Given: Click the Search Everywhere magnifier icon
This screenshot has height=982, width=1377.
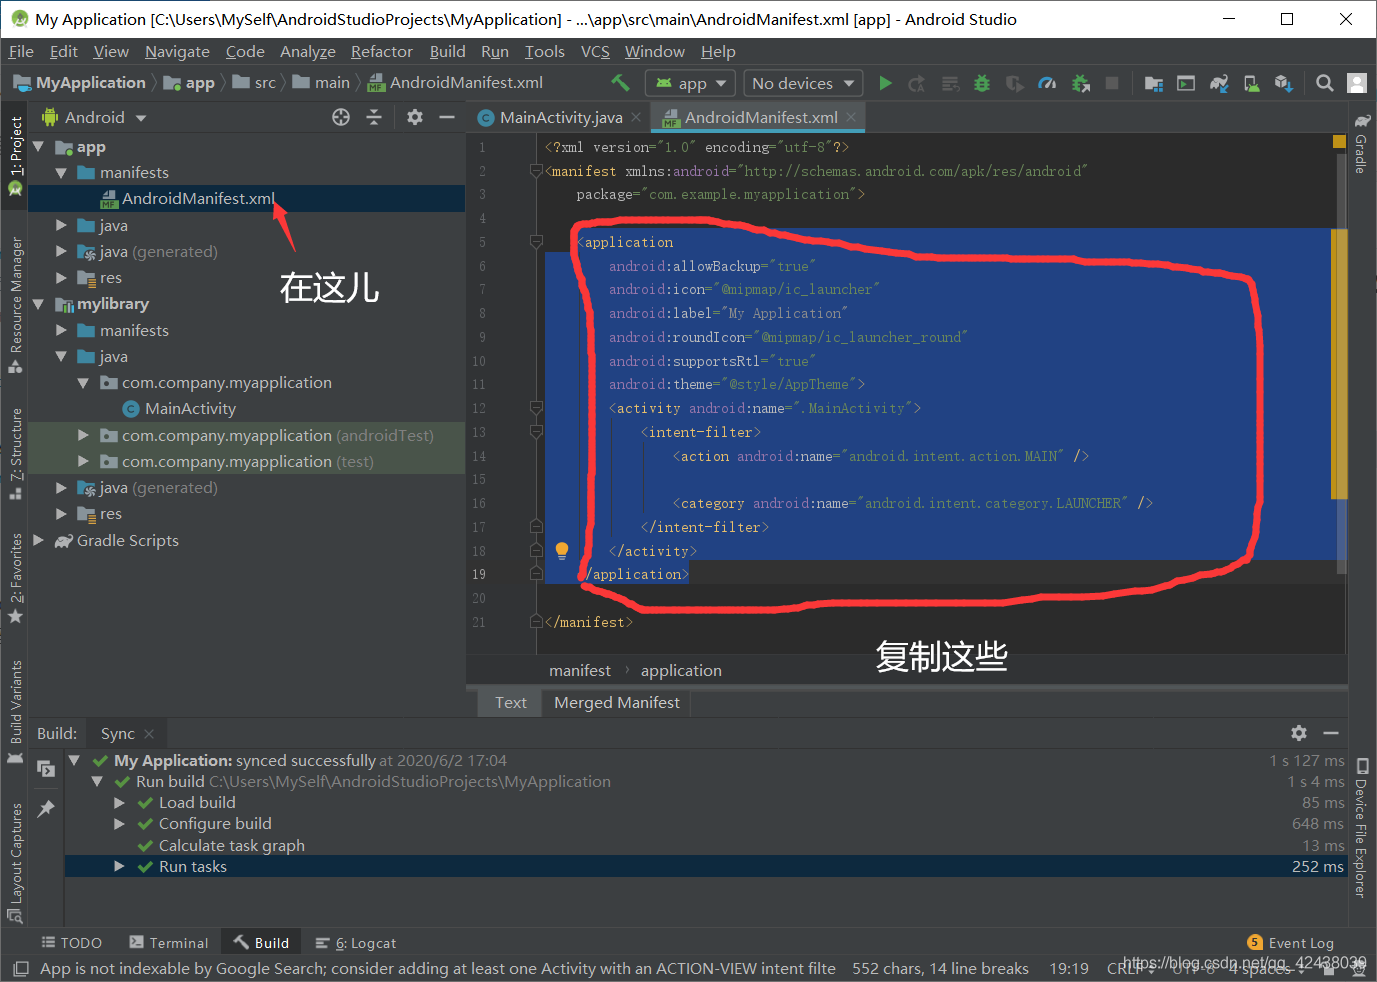Looking at the screenshot, I should [1325, 83].
